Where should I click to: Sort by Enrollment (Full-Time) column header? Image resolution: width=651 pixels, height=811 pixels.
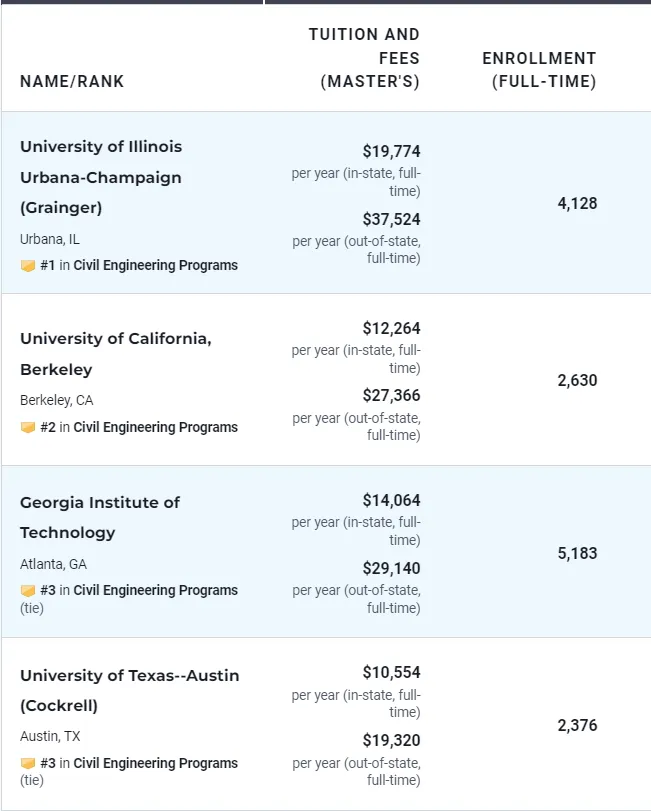point(540,70)
